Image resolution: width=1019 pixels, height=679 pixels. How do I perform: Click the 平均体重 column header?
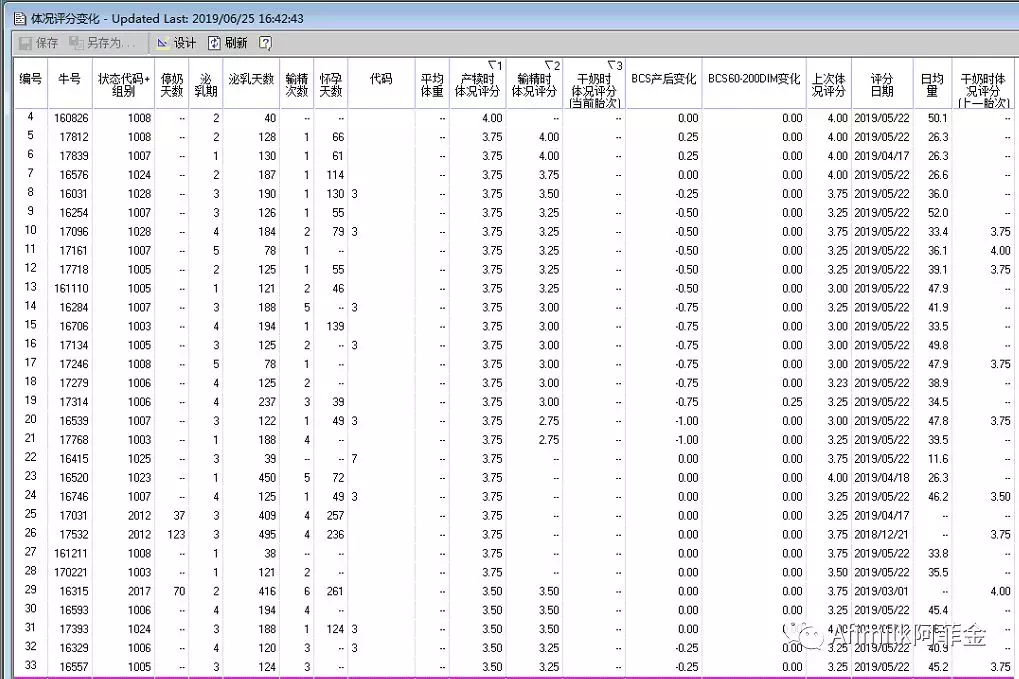click(432, 84)
